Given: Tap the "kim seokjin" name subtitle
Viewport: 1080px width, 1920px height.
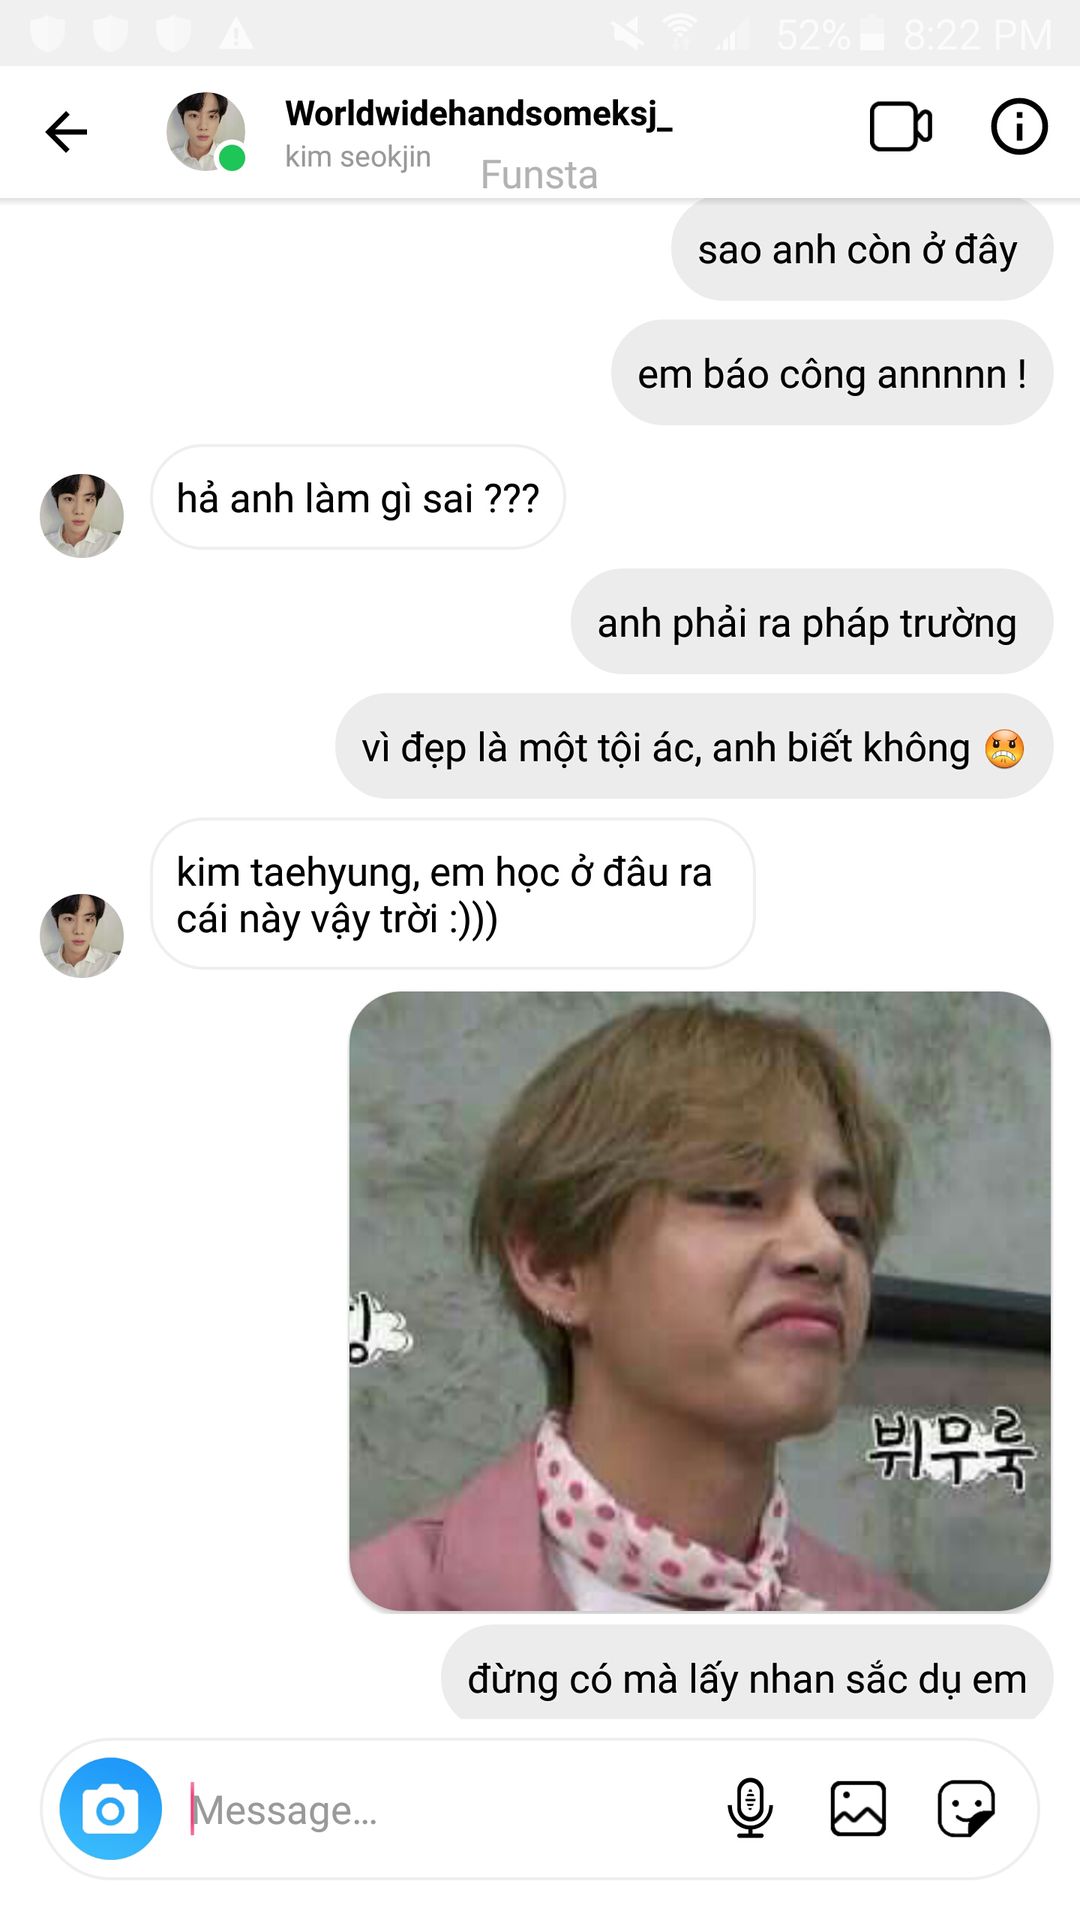Looking at the screenshot, I should (358, 157).
